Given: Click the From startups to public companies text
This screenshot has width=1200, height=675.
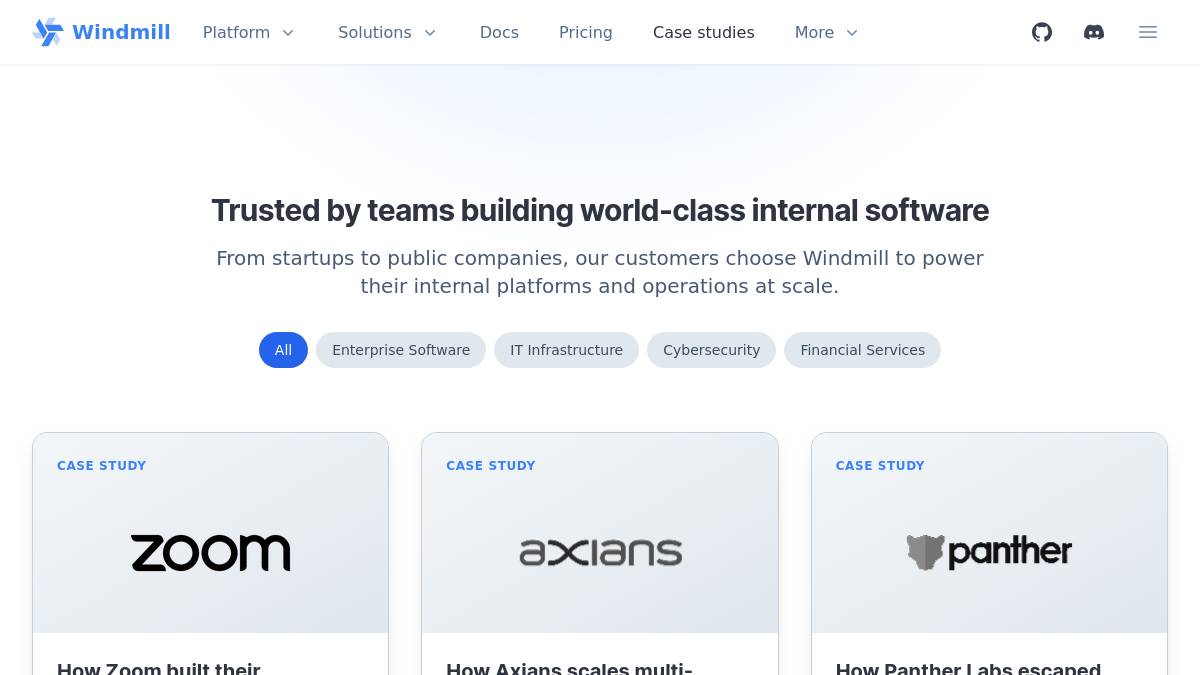Looking at the screenshot, I should click(x=600, y=272).
